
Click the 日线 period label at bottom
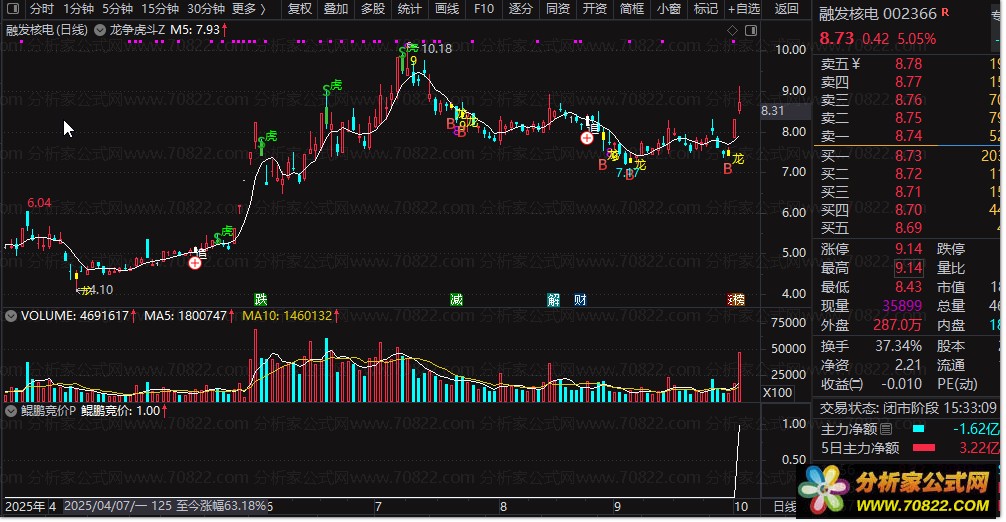point(785,507)
